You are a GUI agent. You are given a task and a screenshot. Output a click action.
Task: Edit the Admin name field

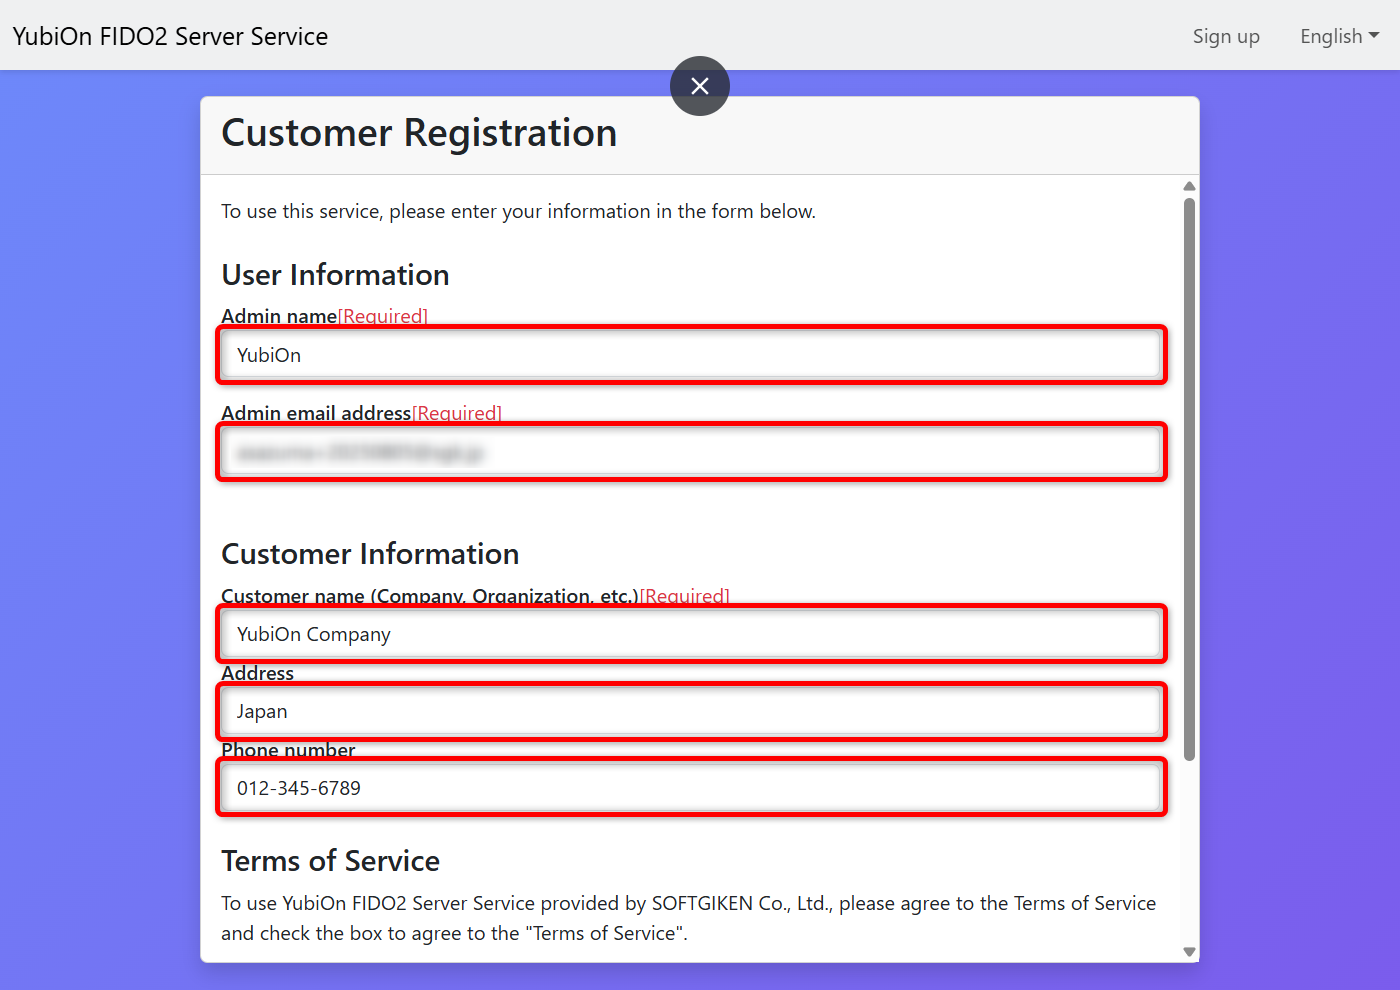(x=691, y=355)
